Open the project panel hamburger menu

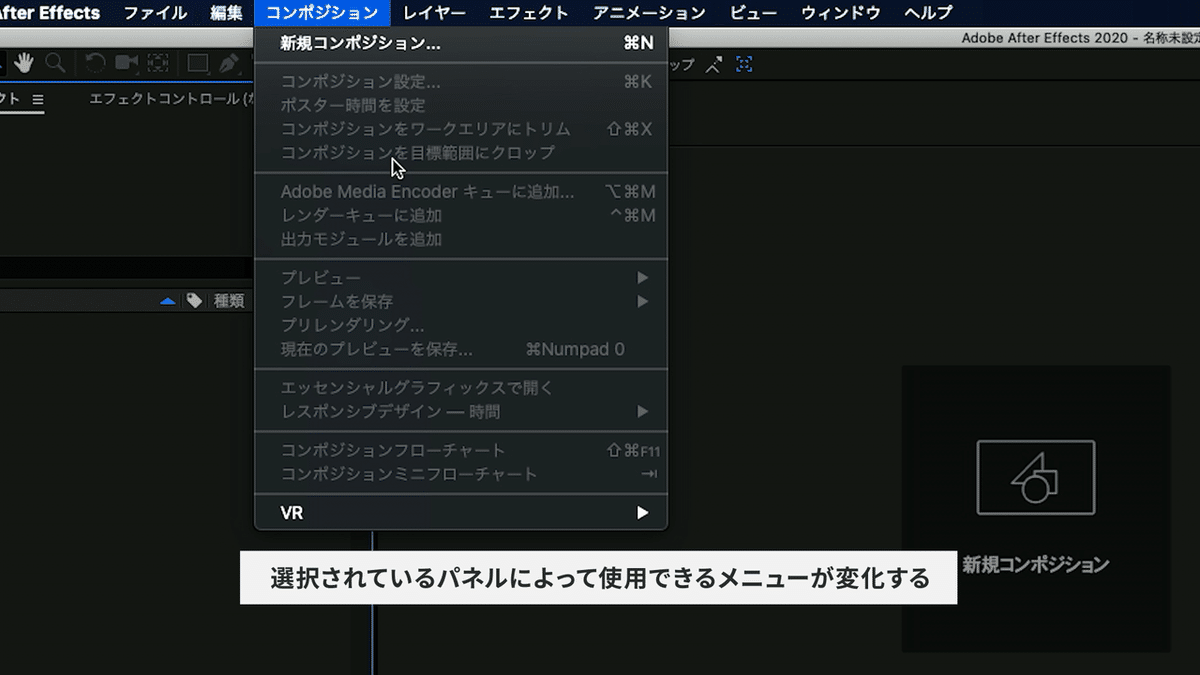tap(38, 99)
